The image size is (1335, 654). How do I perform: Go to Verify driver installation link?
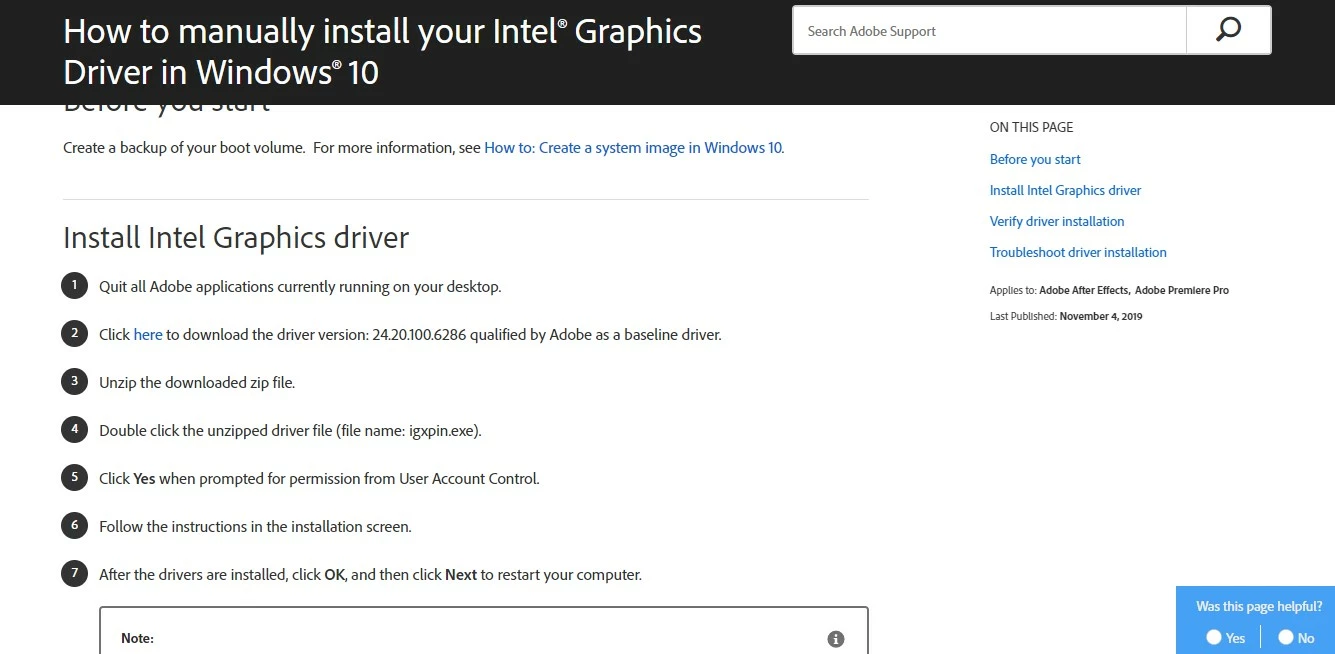click(x=1057, y=221)
